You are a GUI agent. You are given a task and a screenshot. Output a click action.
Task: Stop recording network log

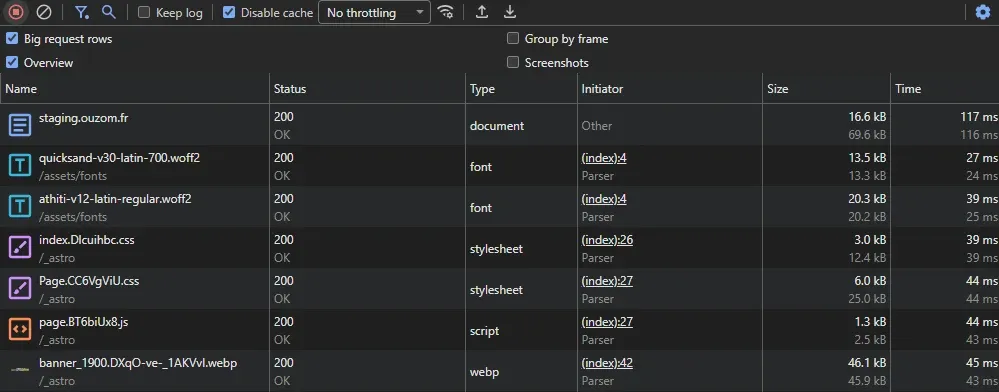16,11
